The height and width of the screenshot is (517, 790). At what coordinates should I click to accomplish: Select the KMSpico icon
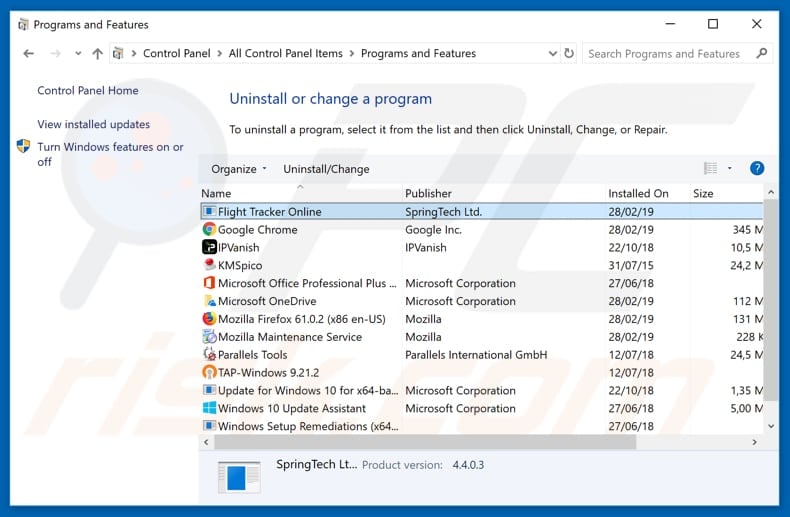pos(209,265)
